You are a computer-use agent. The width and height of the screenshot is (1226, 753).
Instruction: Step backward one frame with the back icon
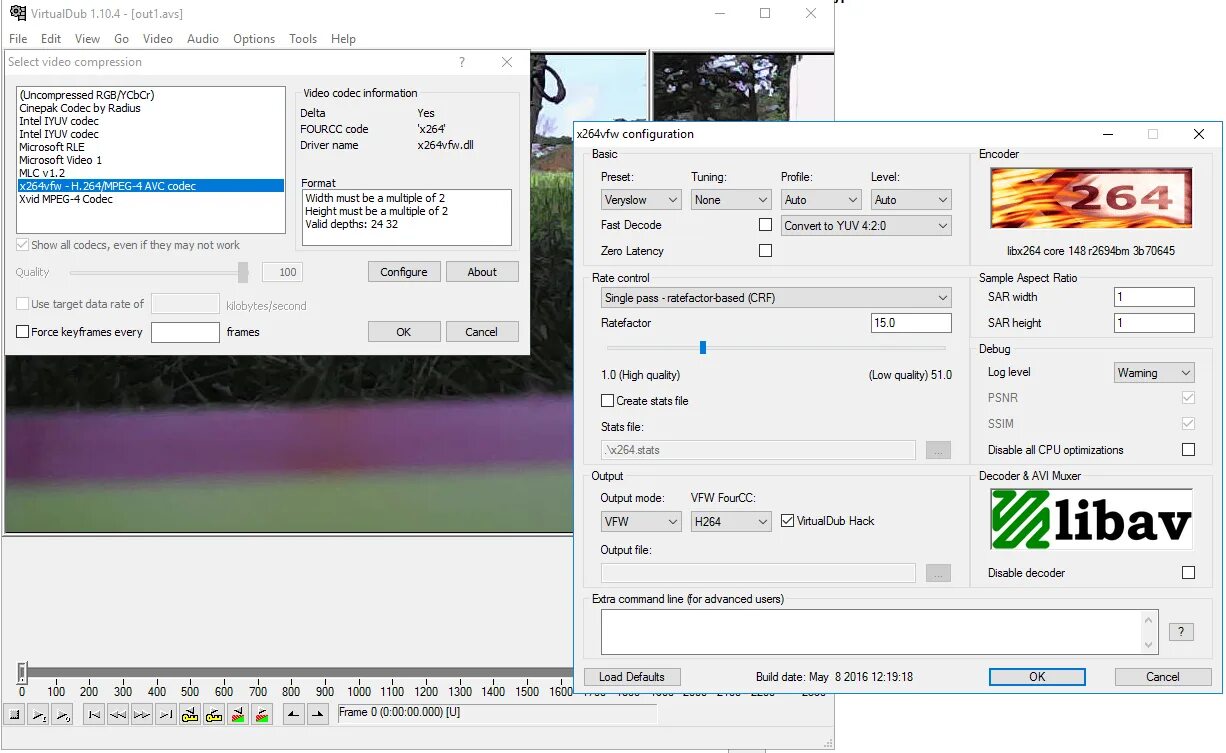(118, 714)
